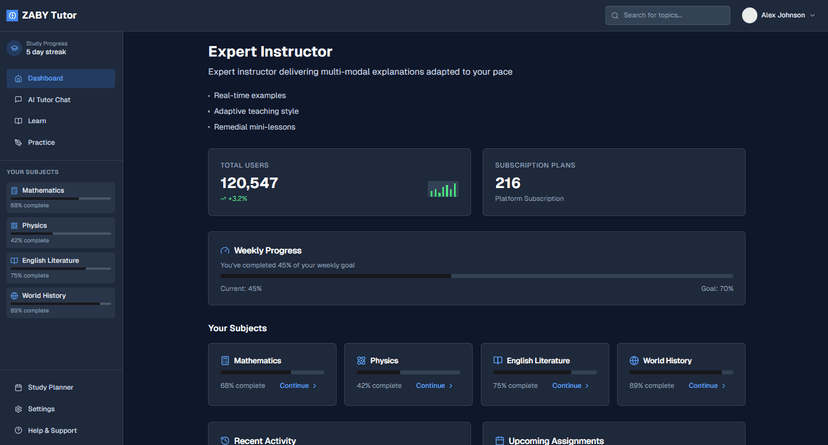Click the Goal: 70% label
The image size is (828, 445).
click(x=717, y=289)
